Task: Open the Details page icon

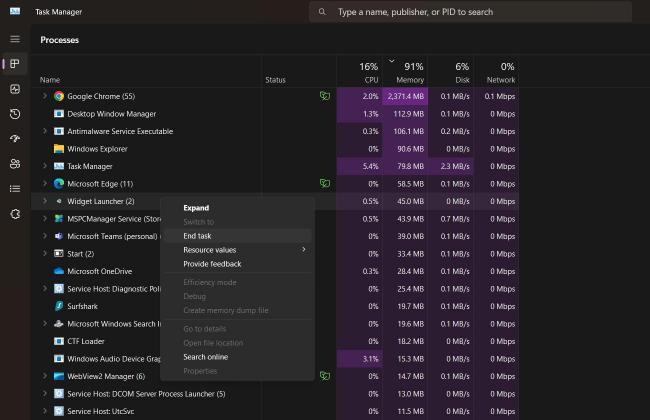Action: (15, 188)
